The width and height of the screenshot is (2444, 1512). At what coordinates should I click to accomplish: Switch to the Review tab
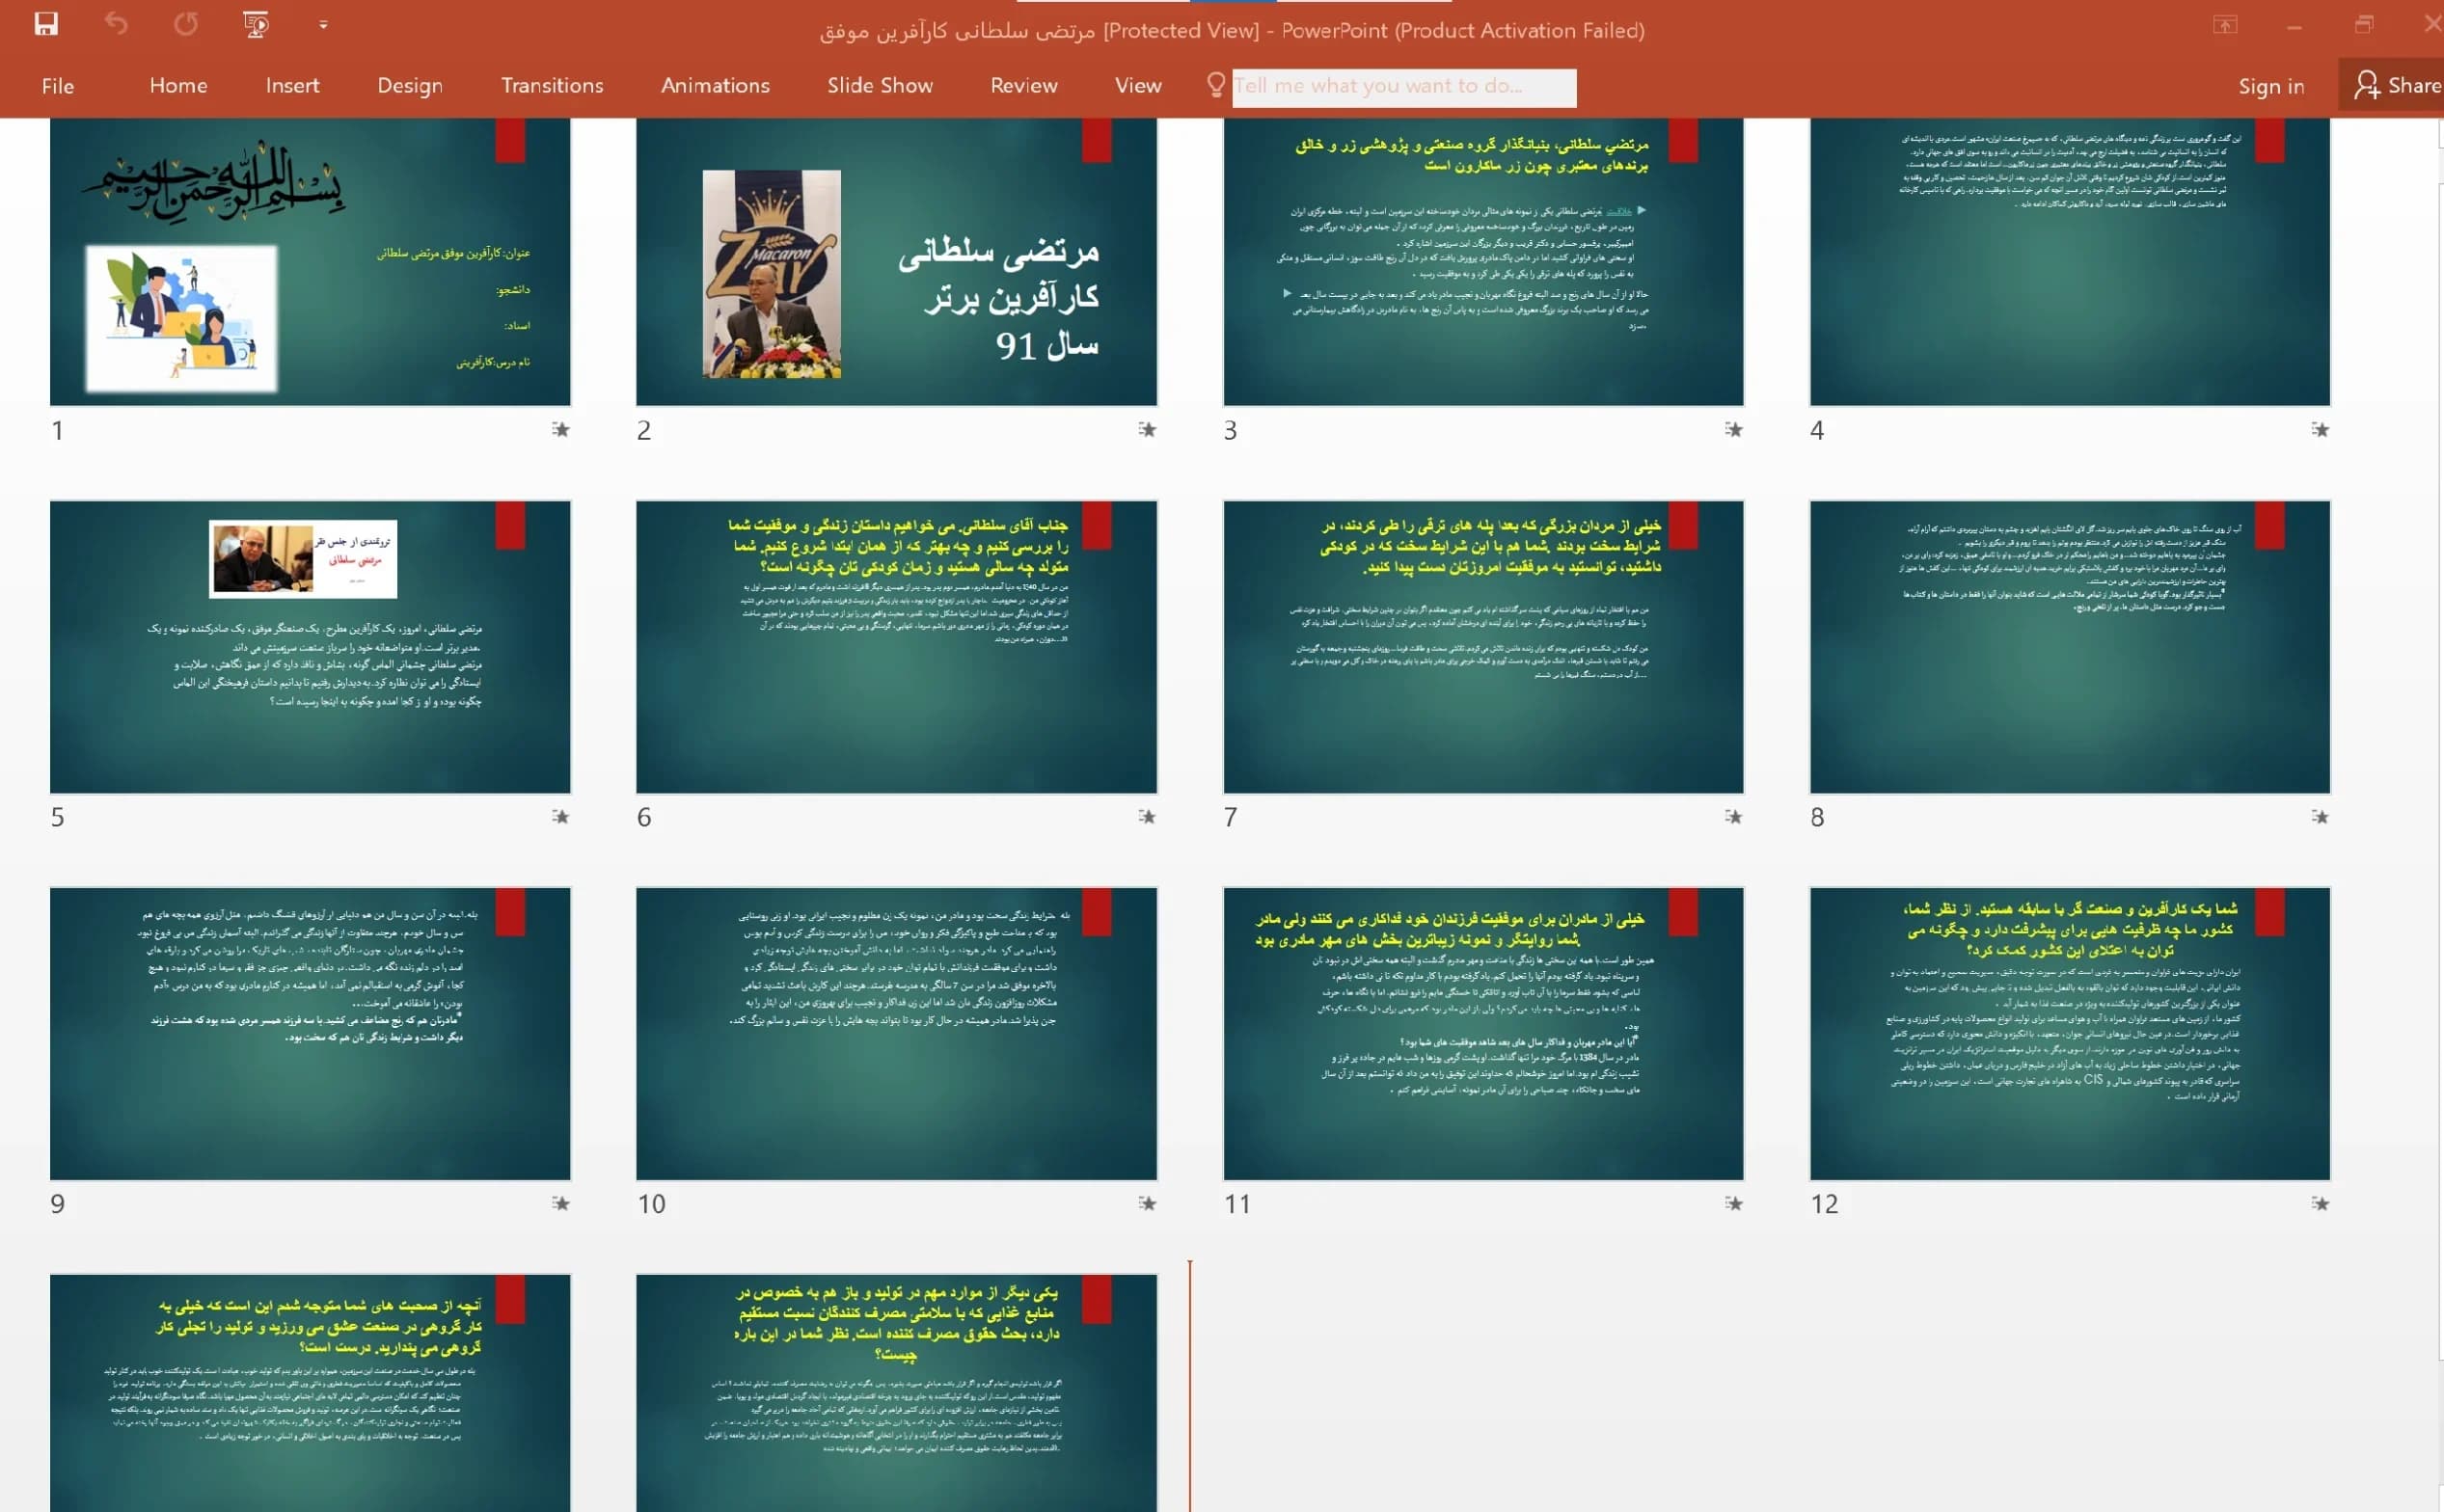(1024, 86)
